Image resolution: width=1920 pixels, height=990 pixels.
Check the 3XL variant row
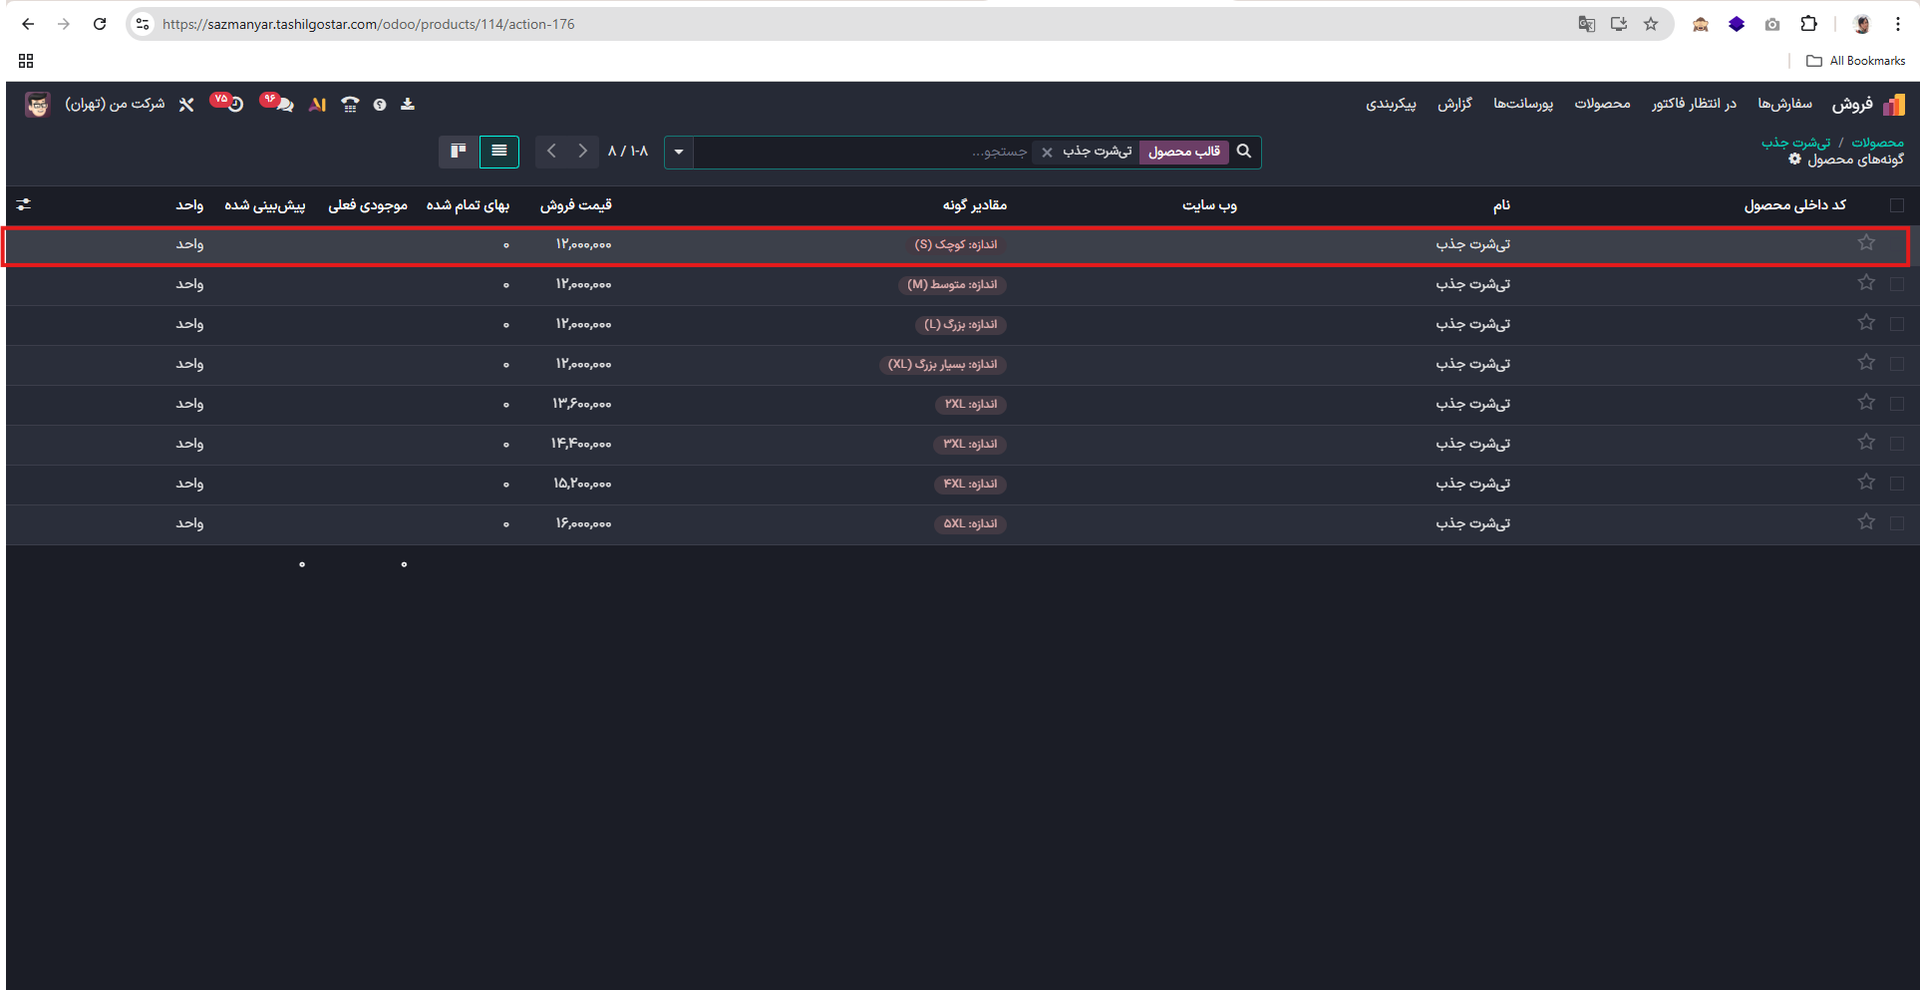click(1897, 444)
